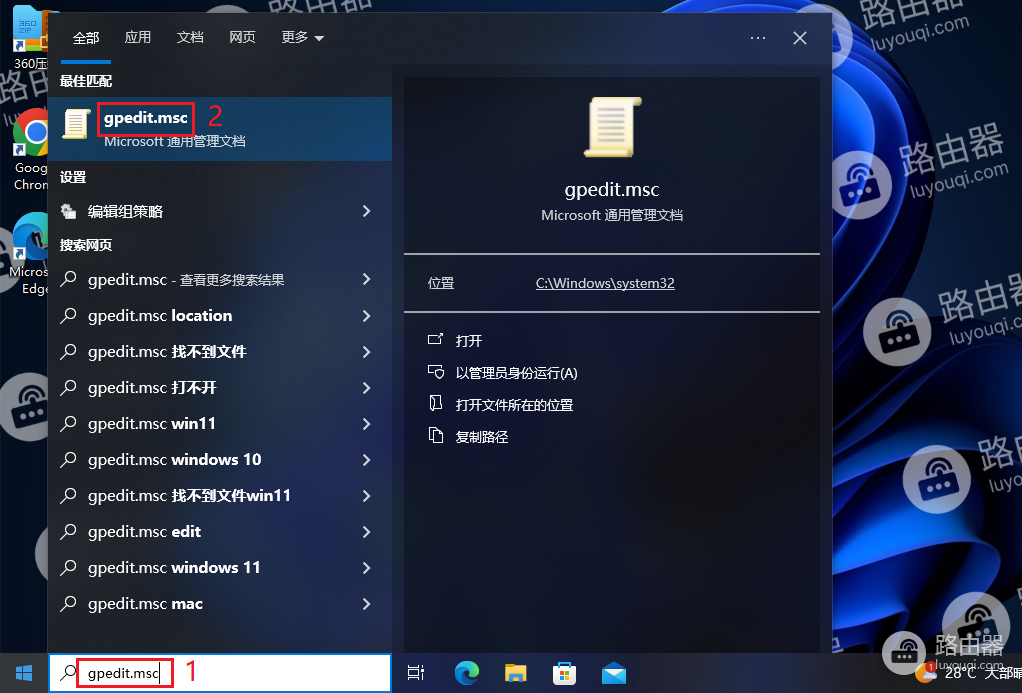Viewport: 1022px width, 693px height.
Task: Click magnifier icon beside gpedit.msc edit
Action: pos(68,532)
